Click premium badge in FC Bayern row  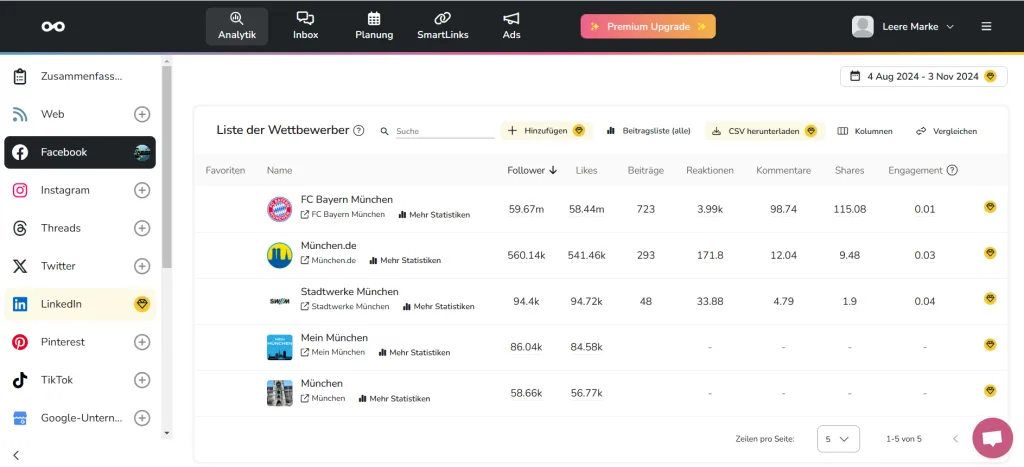point(990,207)
